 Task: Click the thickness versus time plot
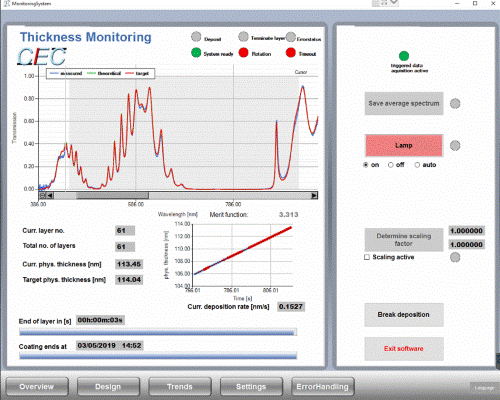[x=242, y=255]
